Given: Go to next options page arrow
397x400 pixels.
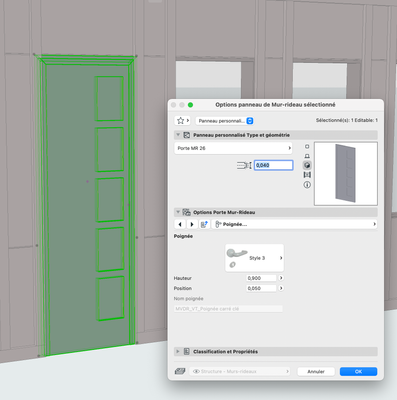Looking at the screenshot, I should [x=192, y=224].
